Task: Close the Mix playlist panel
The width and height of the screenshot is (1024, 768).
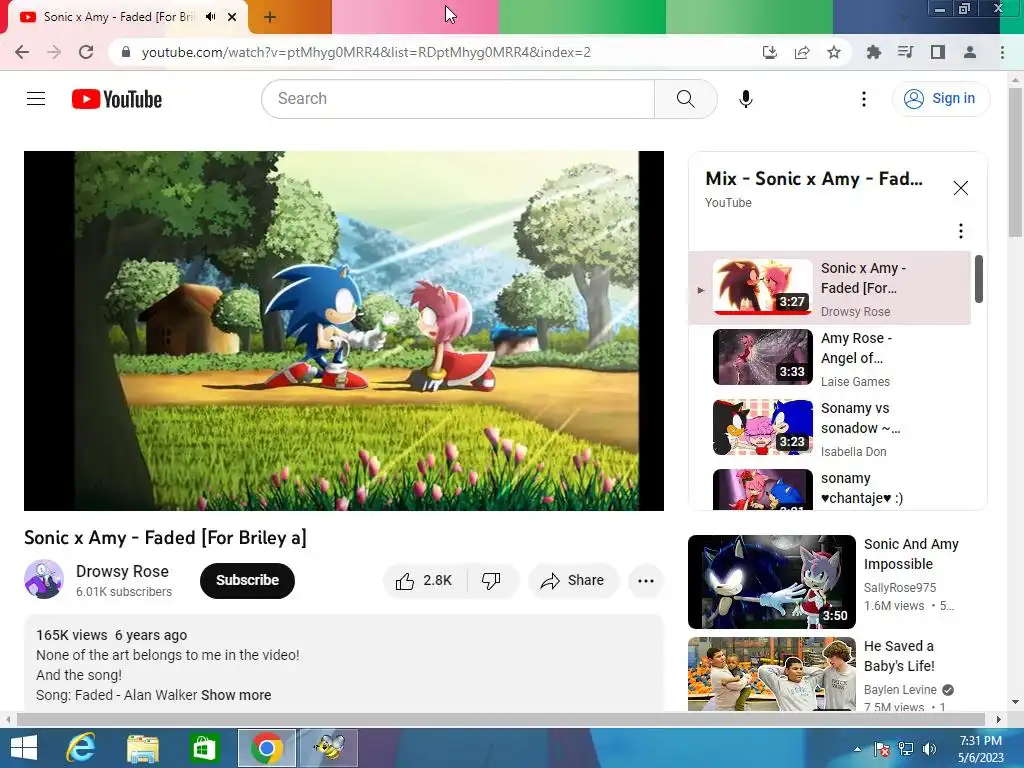Action: (x=960, y=188)
